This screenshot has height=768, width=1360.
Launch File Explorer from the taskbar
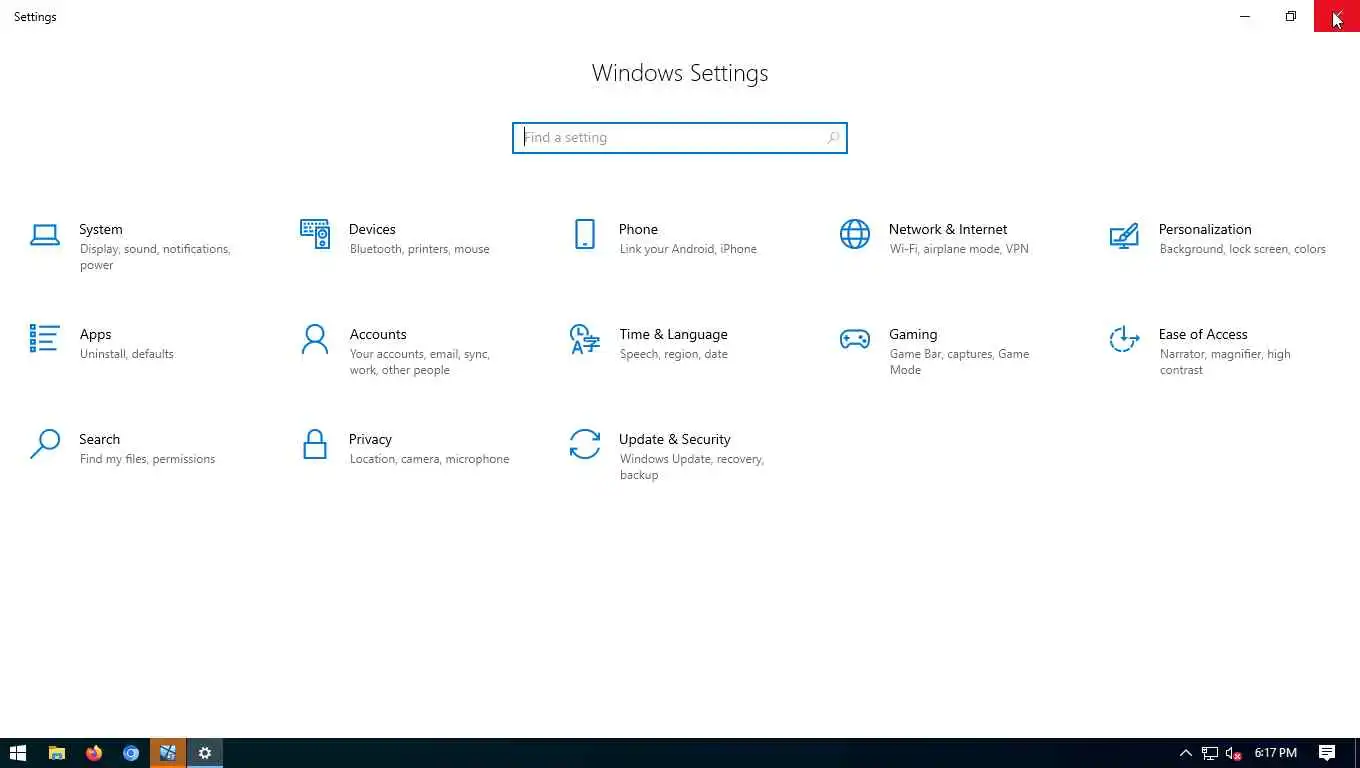[x=57, y=753]
